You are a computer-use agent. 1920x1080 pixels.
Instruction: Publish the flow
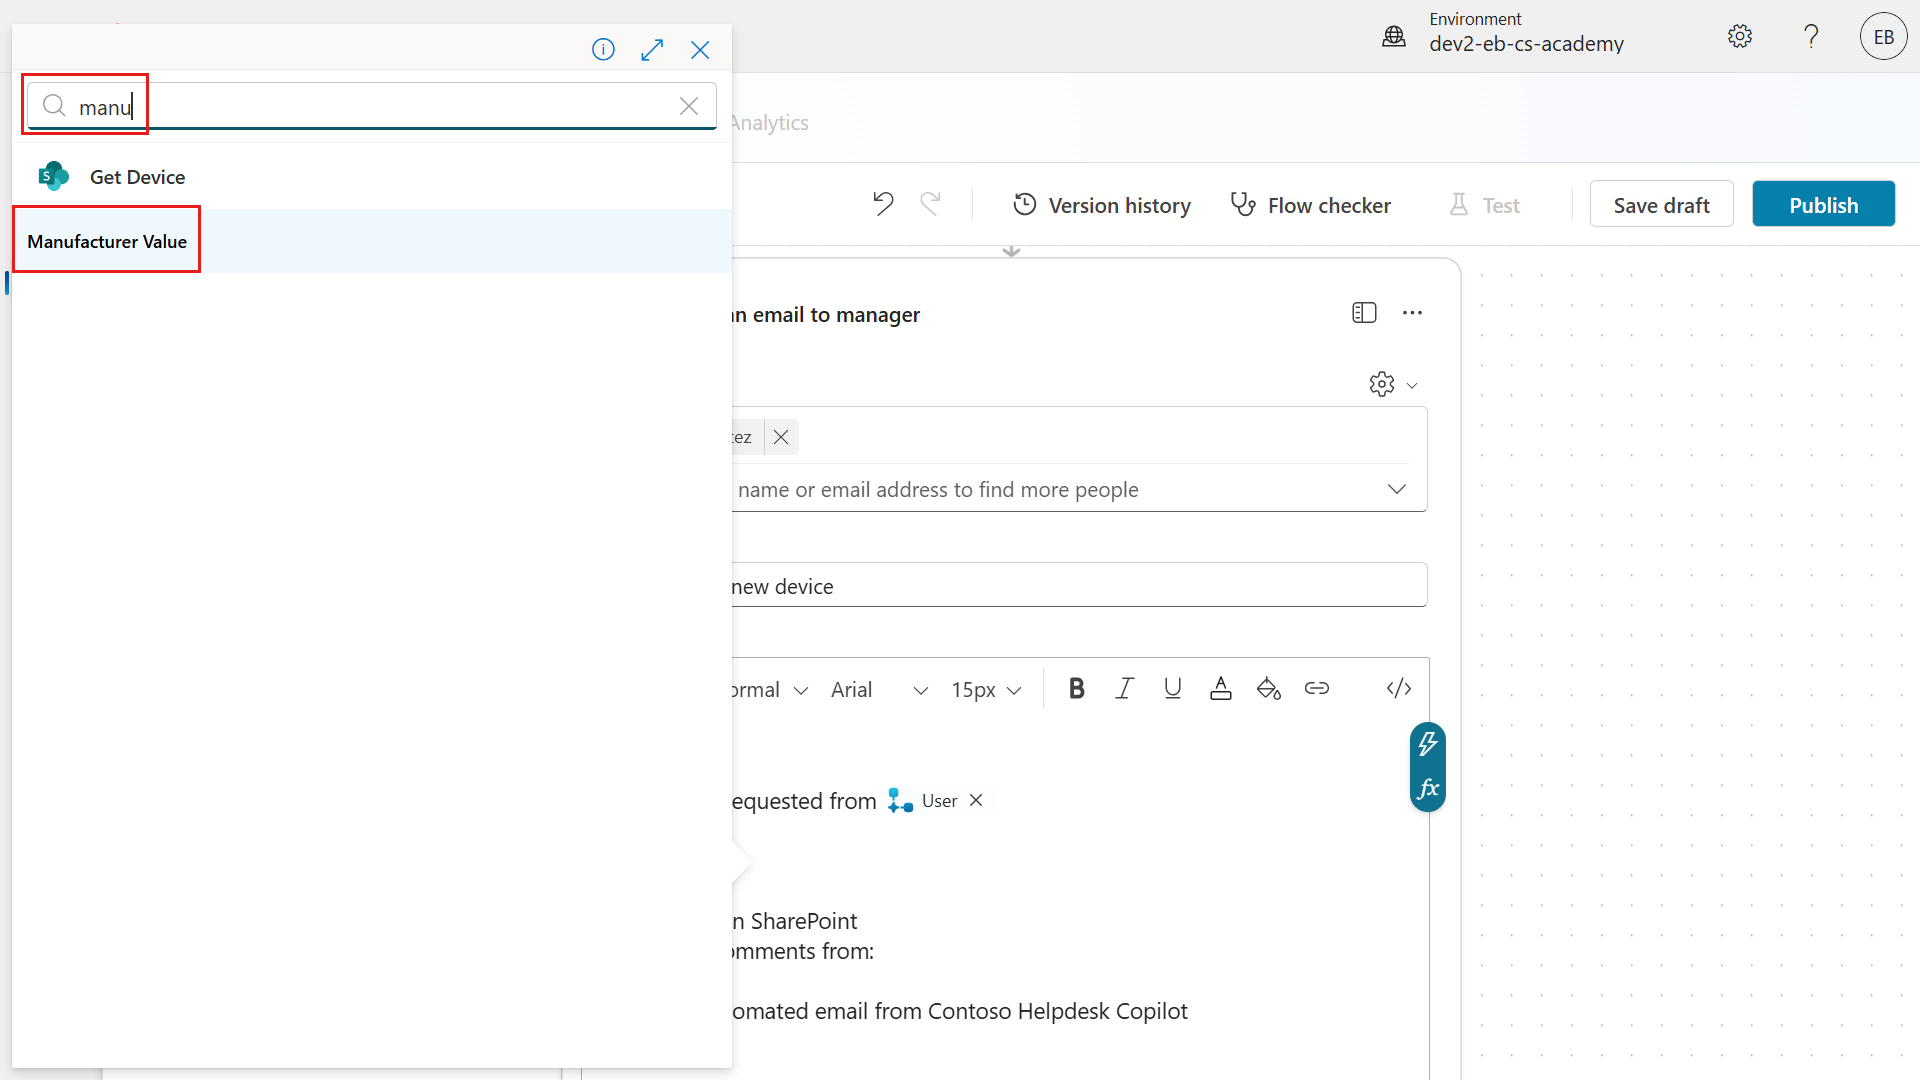point(1822,203)
